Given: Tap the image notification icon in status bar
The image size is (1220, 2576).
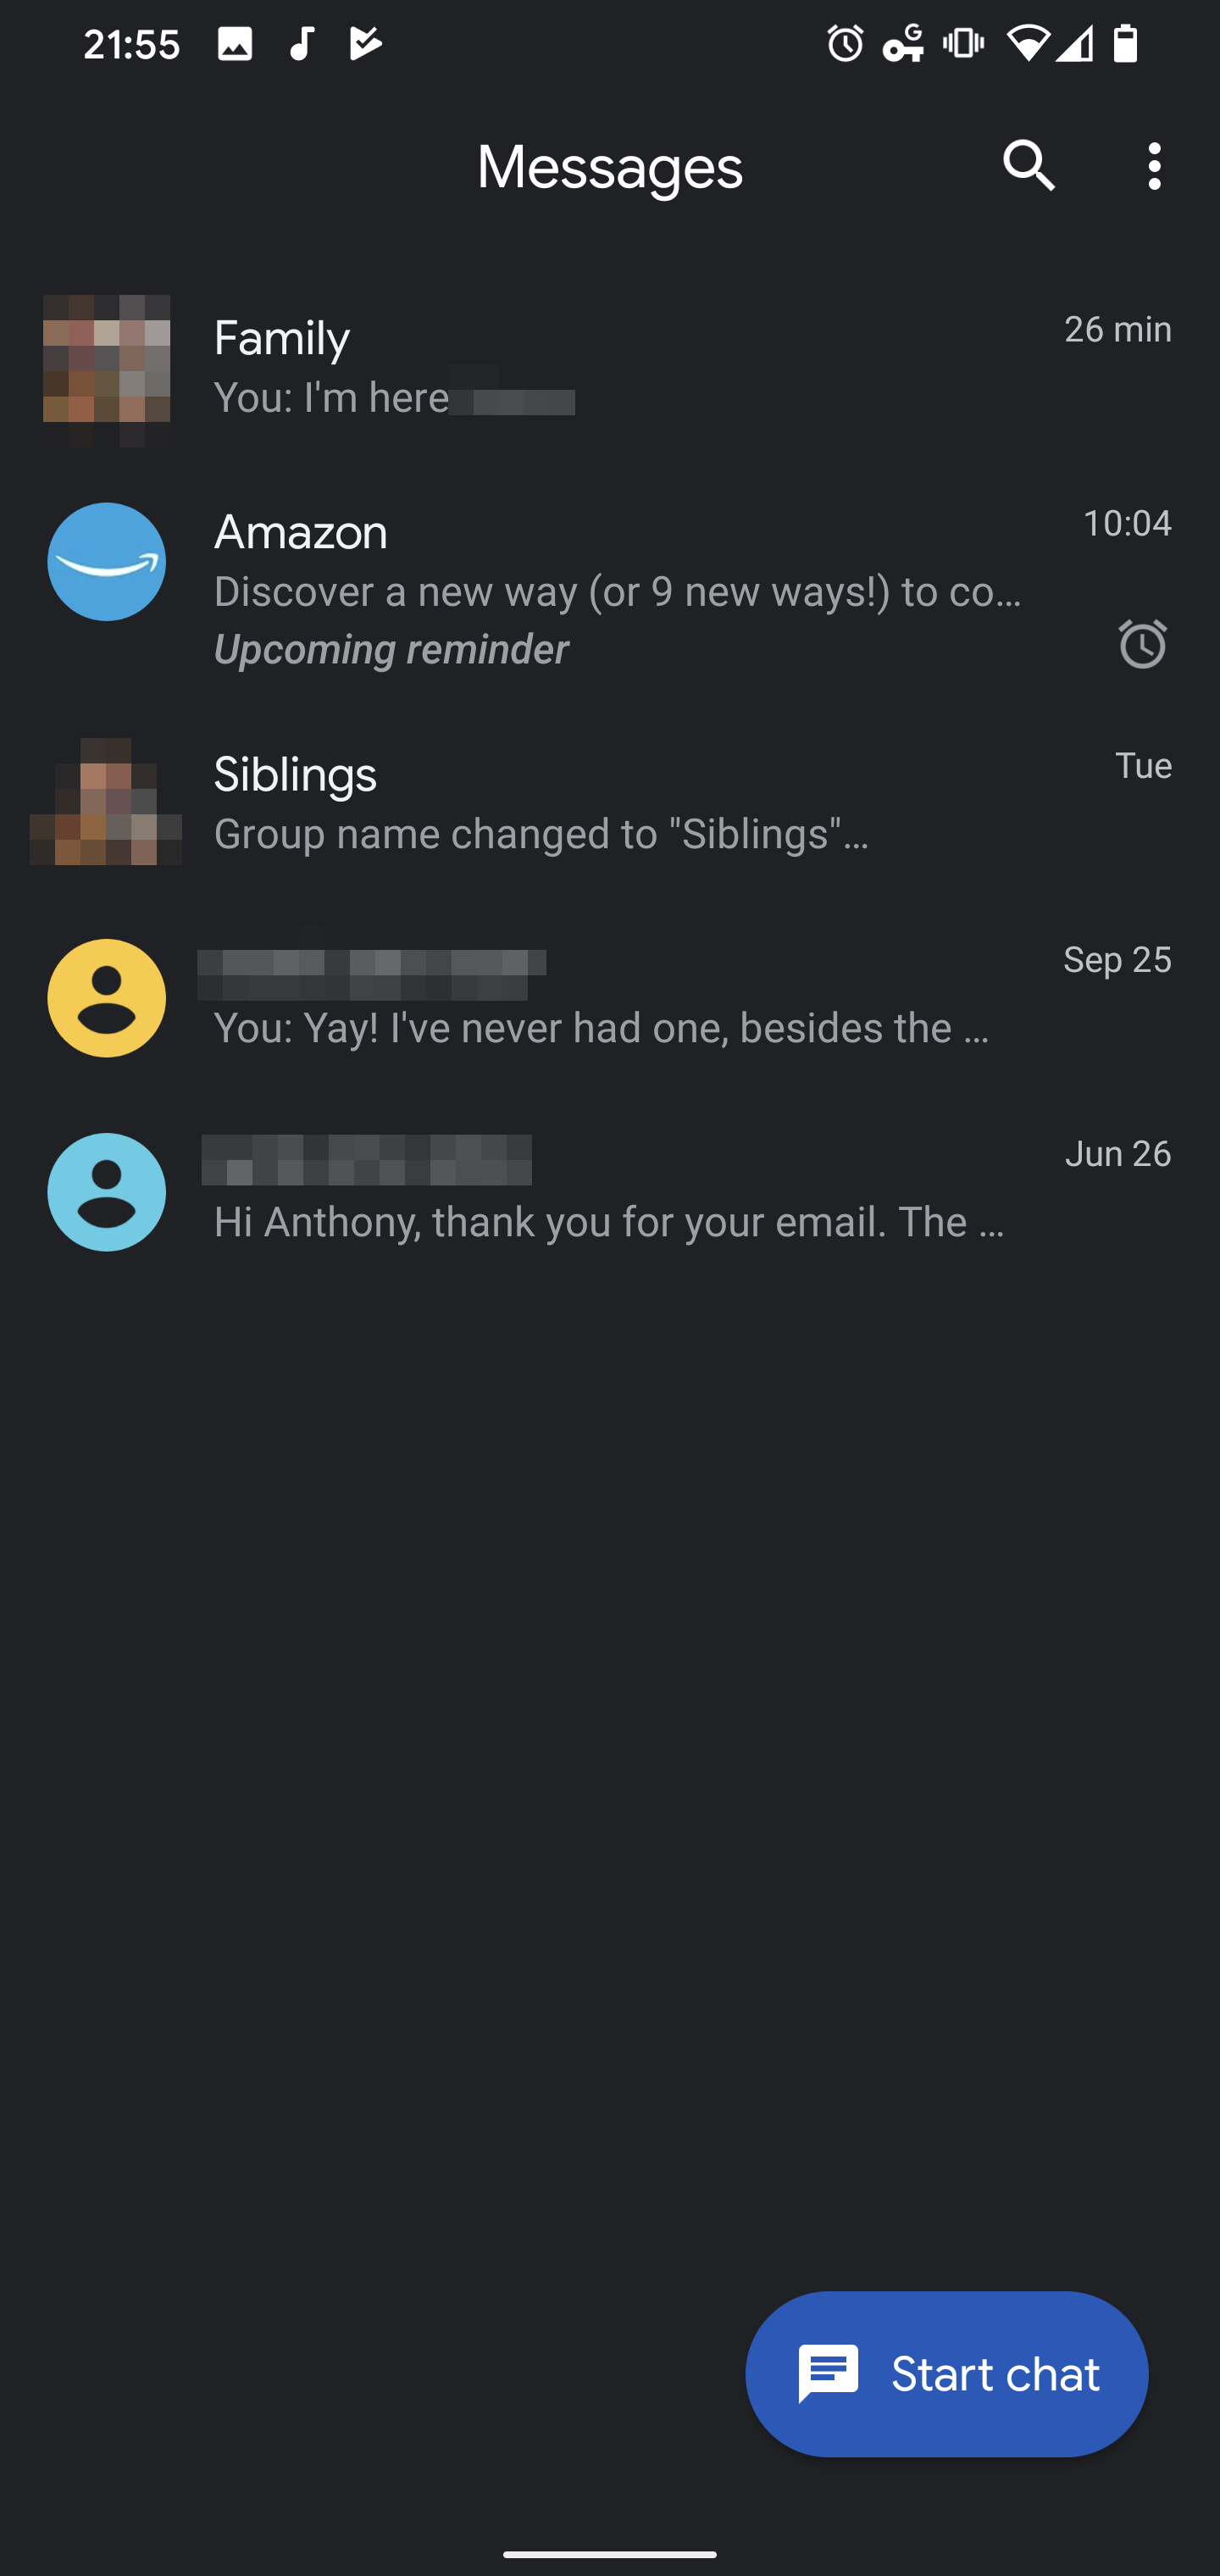Looking at the screenshot, I should tap(235, 44).
